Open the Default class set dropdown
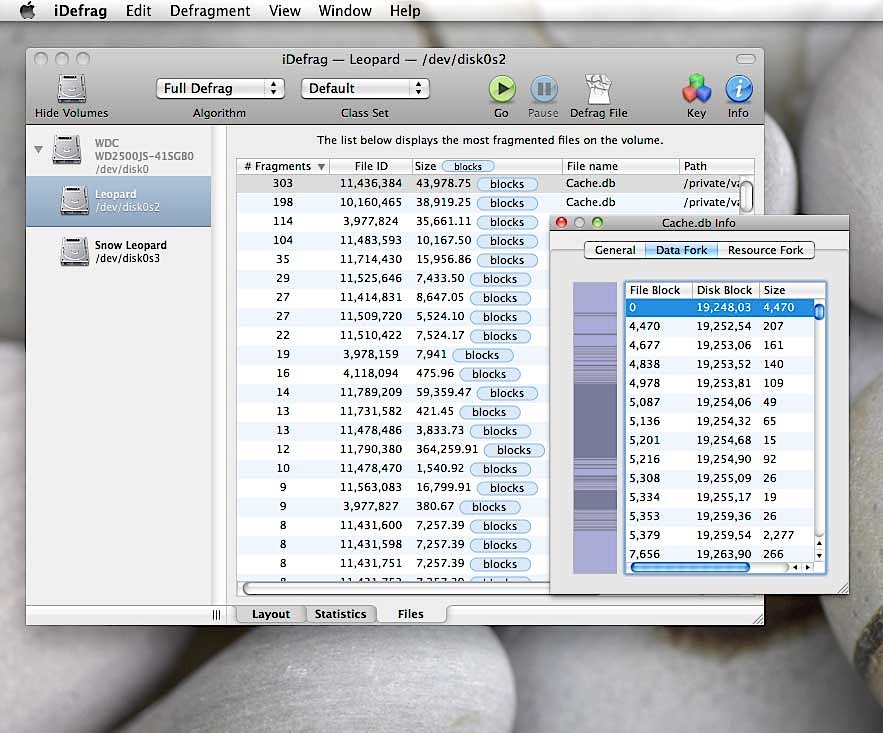This screenshot has width=883, height=733. 365,88
